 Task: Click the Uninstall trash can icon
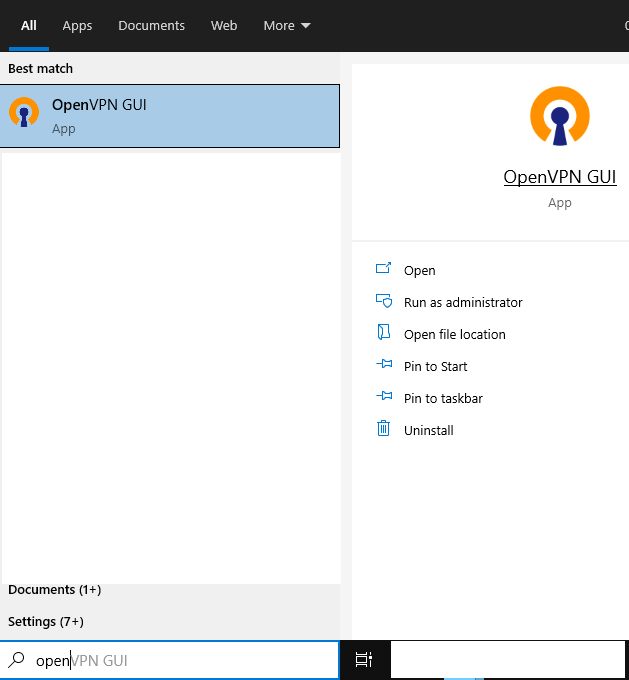click(383, 428)
